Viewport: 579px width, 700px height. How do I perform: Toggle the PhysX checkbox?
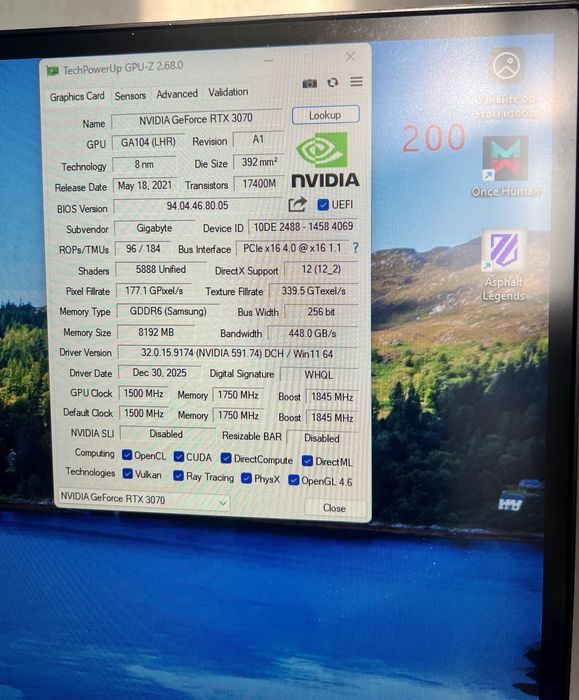pos(246,478)
